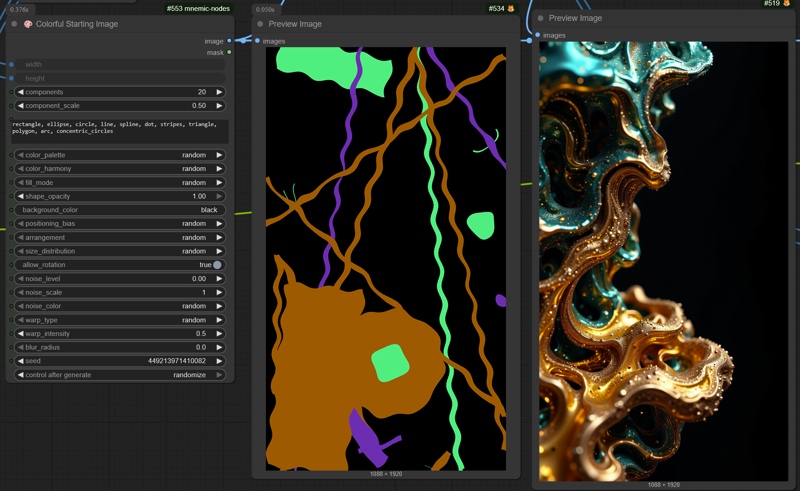Screen dimensions: 800x491
Task: Click the width input connector dot
Action: [x=11, y=65]
